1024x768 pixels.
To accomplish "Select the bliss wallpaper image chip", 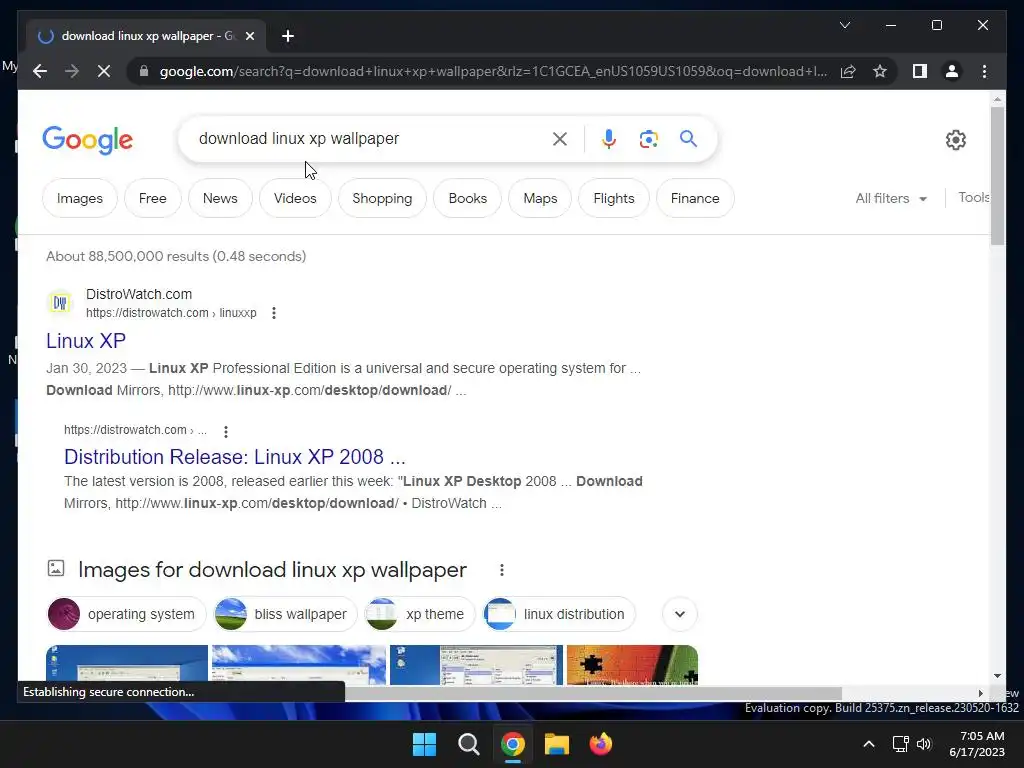I will (285, 614).
